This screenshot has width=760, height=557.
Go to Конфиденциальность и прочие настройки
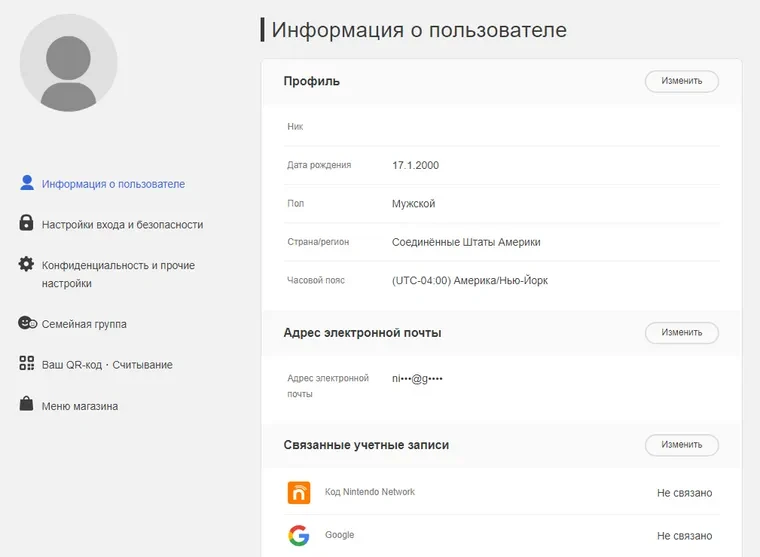(117, 274)
